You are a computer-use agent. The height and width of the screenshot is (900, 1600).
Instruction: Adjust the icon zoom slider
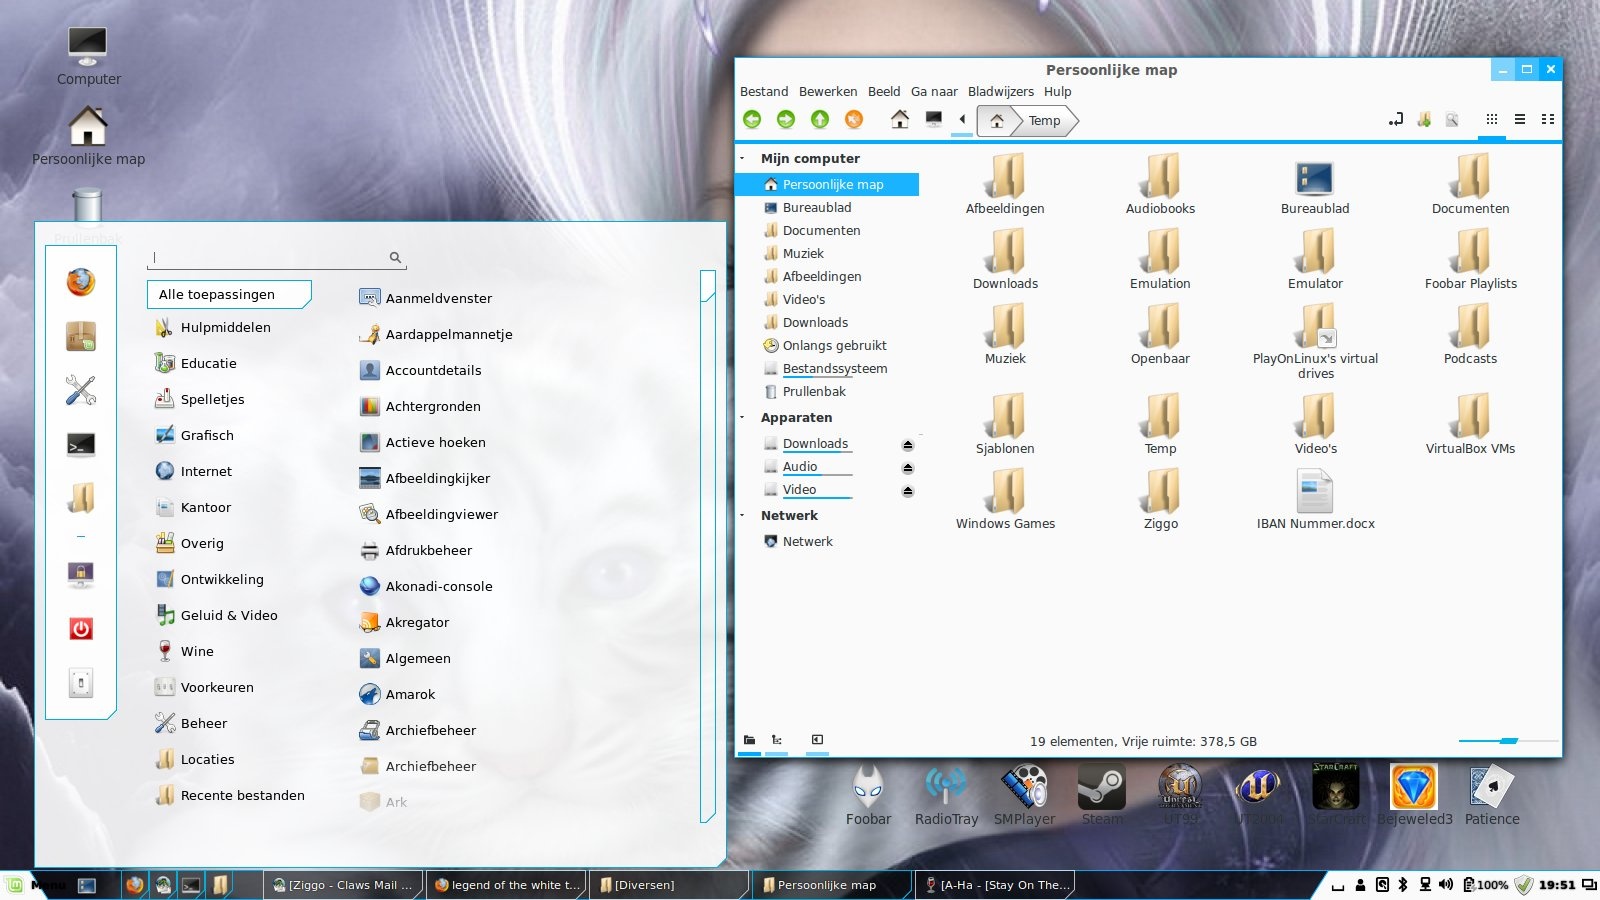click(1508, 741)
